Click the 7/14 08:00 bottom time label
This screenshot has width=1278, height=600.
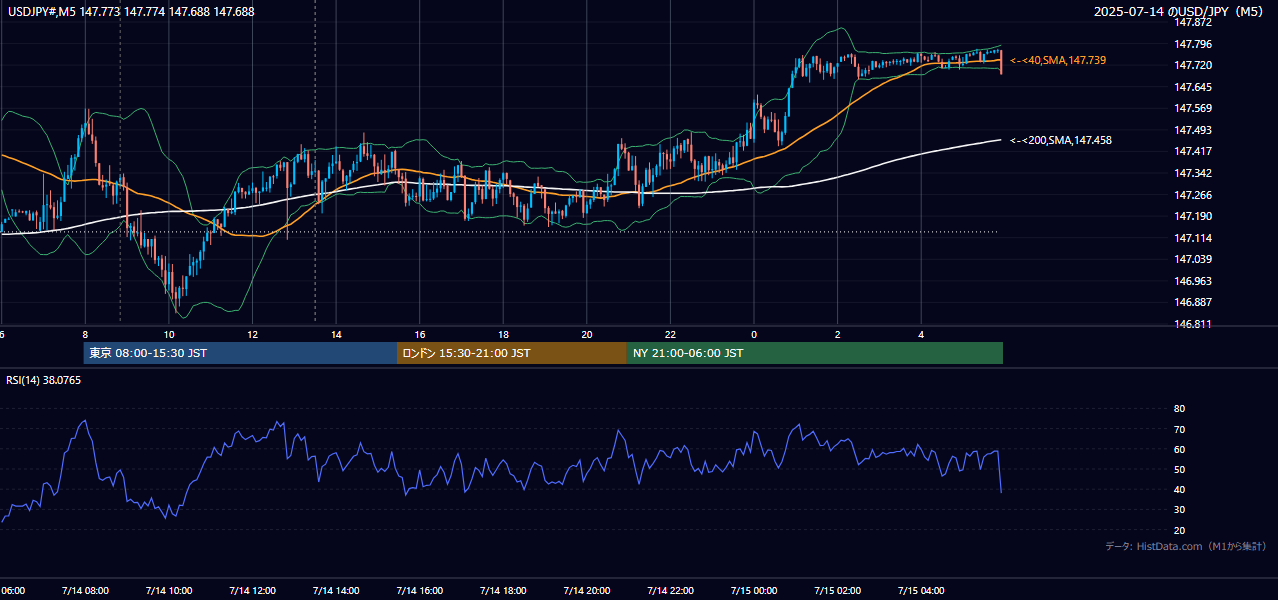pos(85,590)
